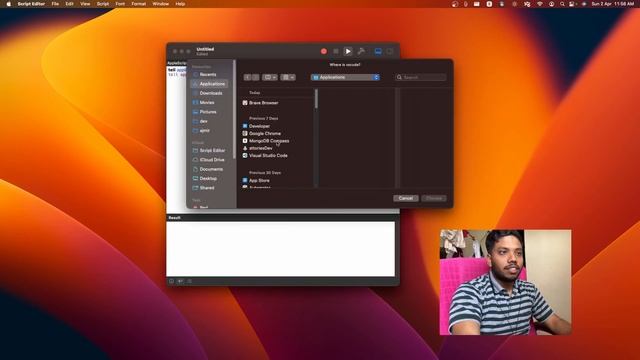Run the script with the Play button

coord(348,51)
